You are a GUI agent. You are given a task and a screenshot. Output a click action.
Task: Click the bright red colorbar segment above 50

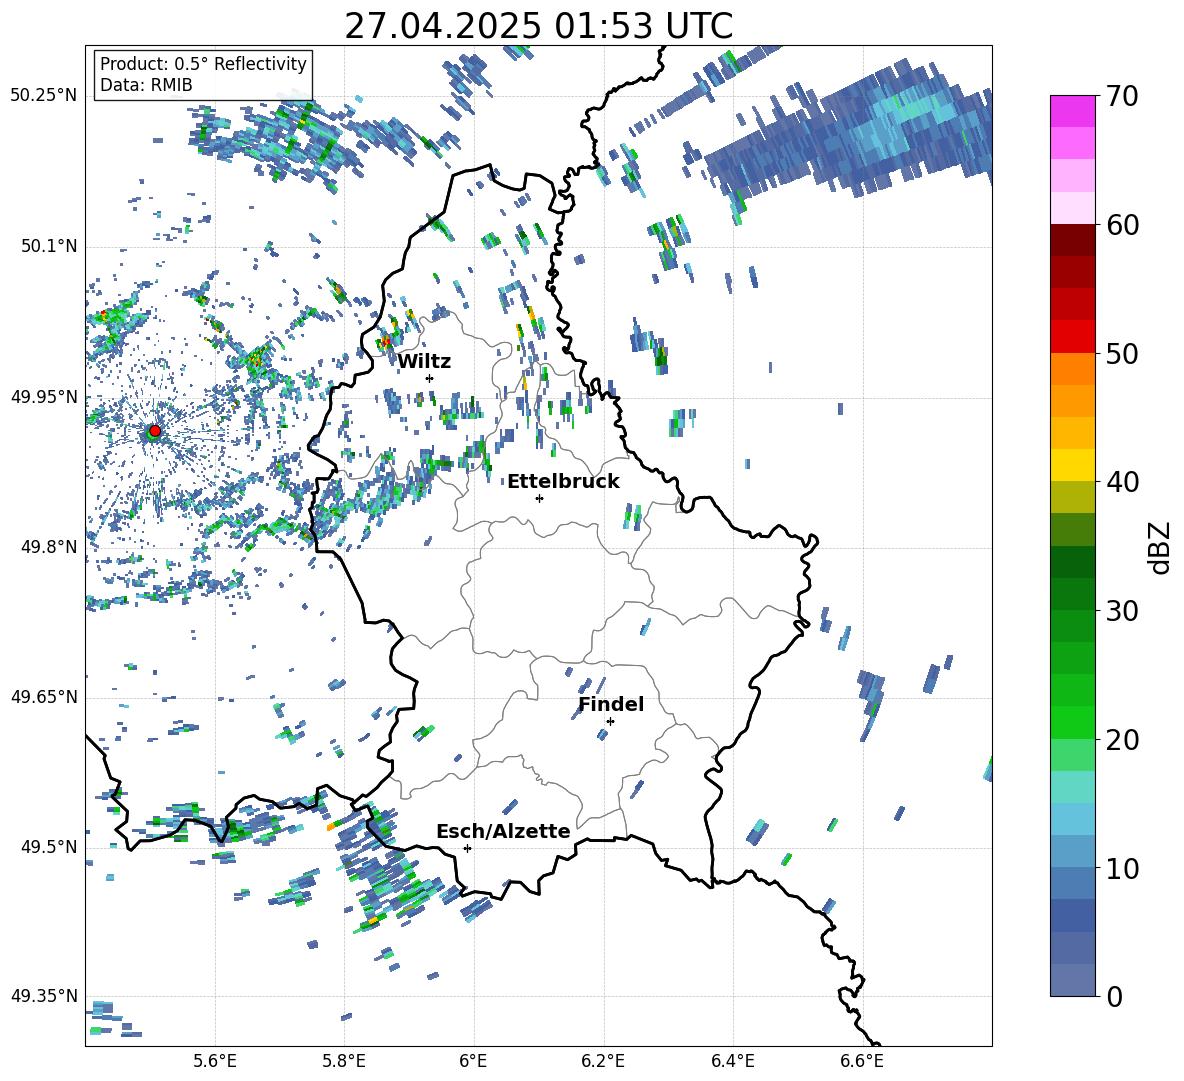1072,337
